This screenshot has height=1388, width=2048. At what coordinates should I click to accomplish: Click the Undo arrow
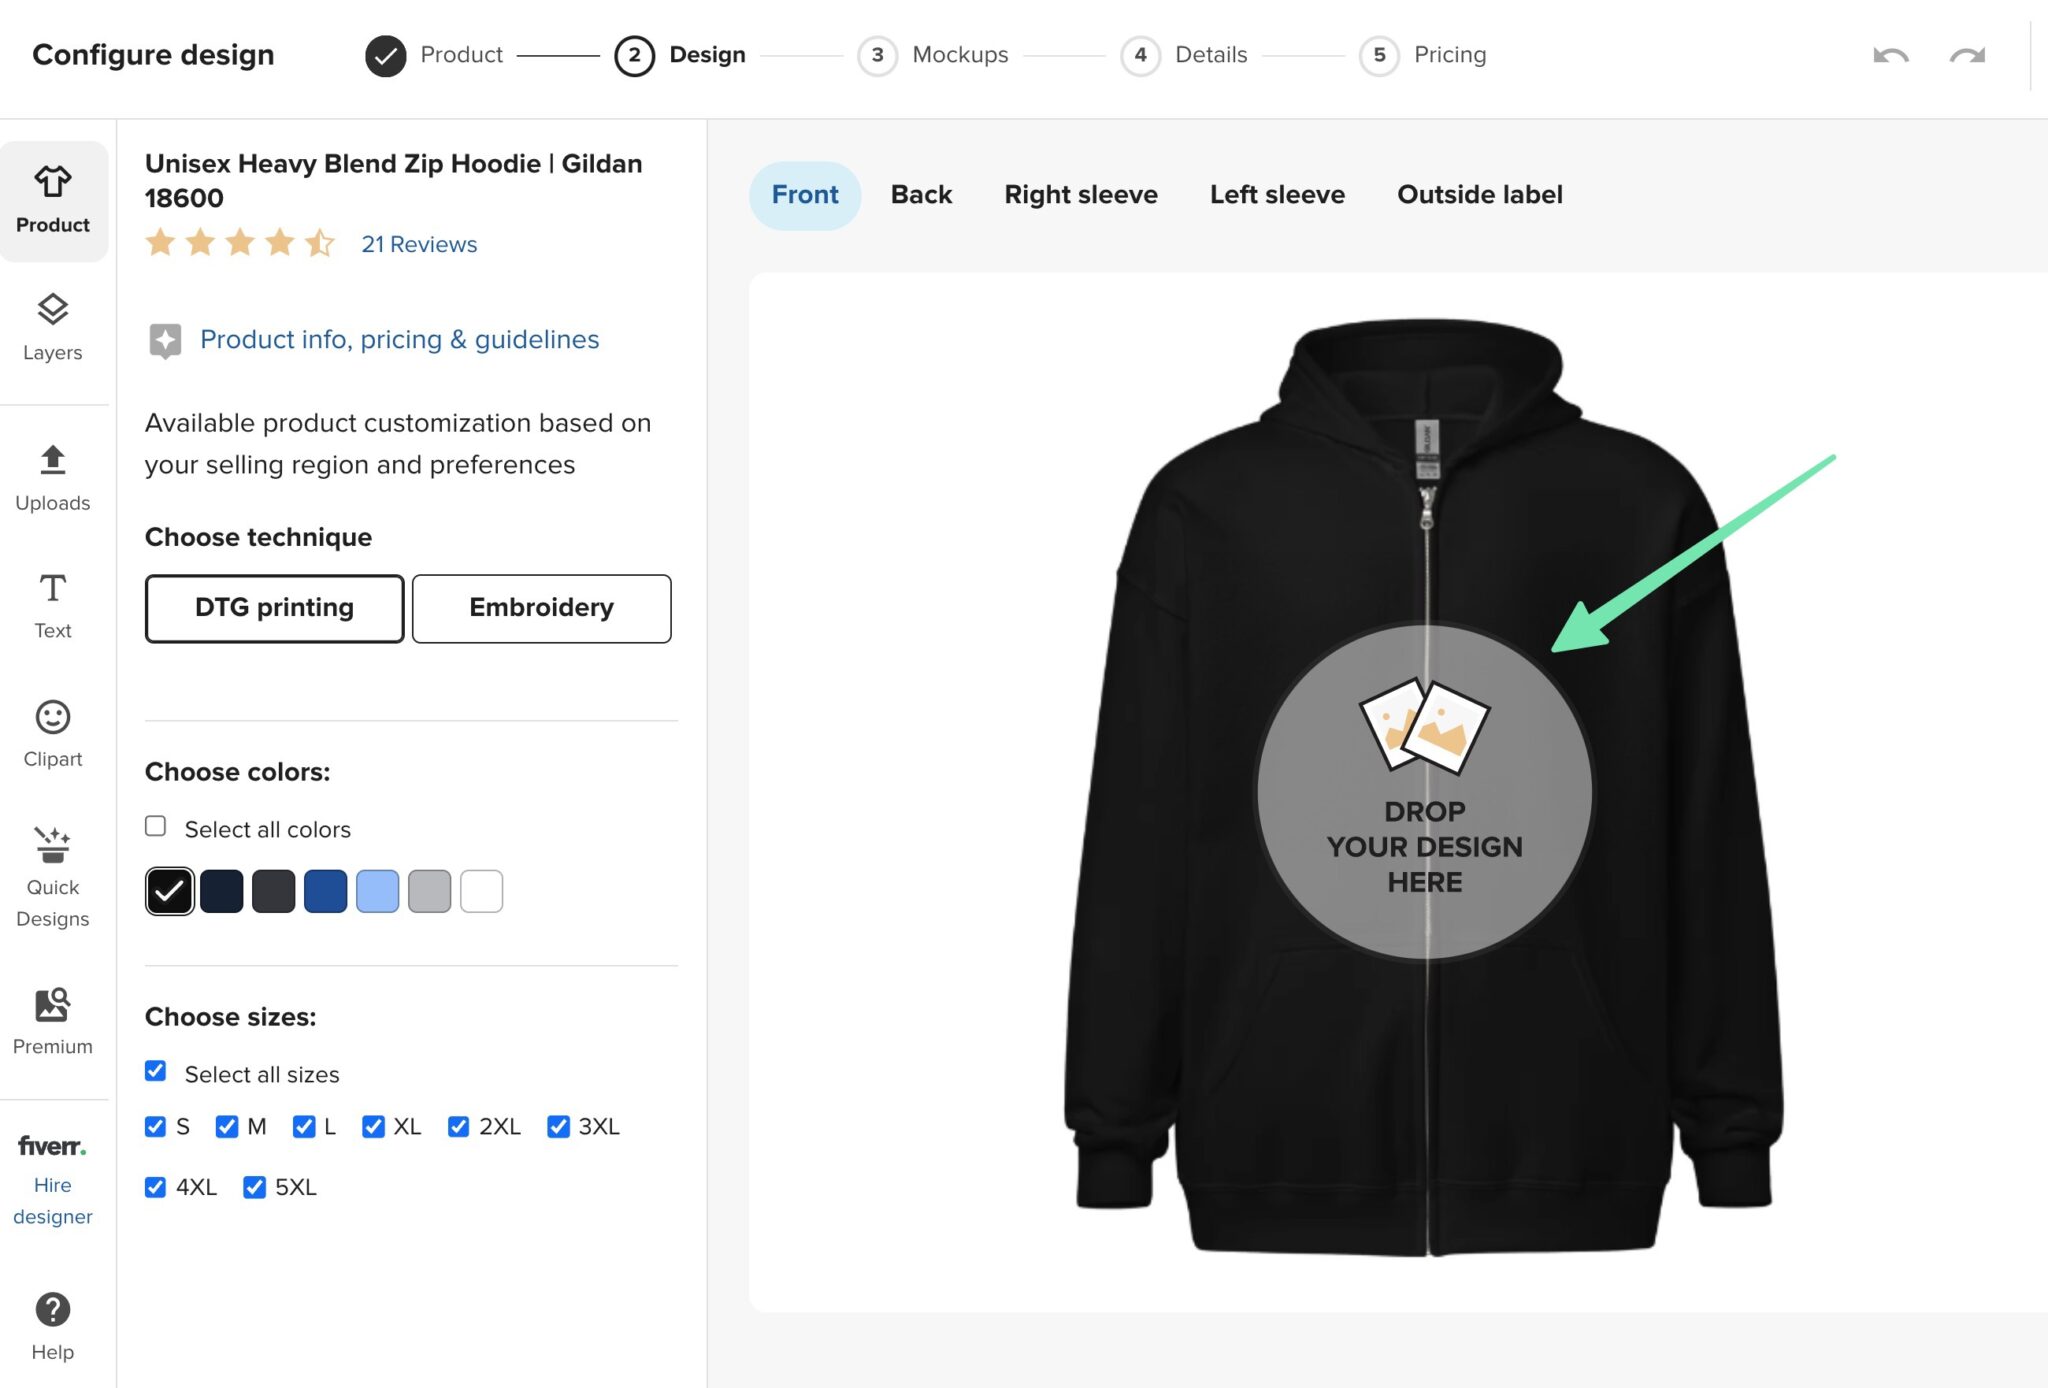coord(1890,56)
